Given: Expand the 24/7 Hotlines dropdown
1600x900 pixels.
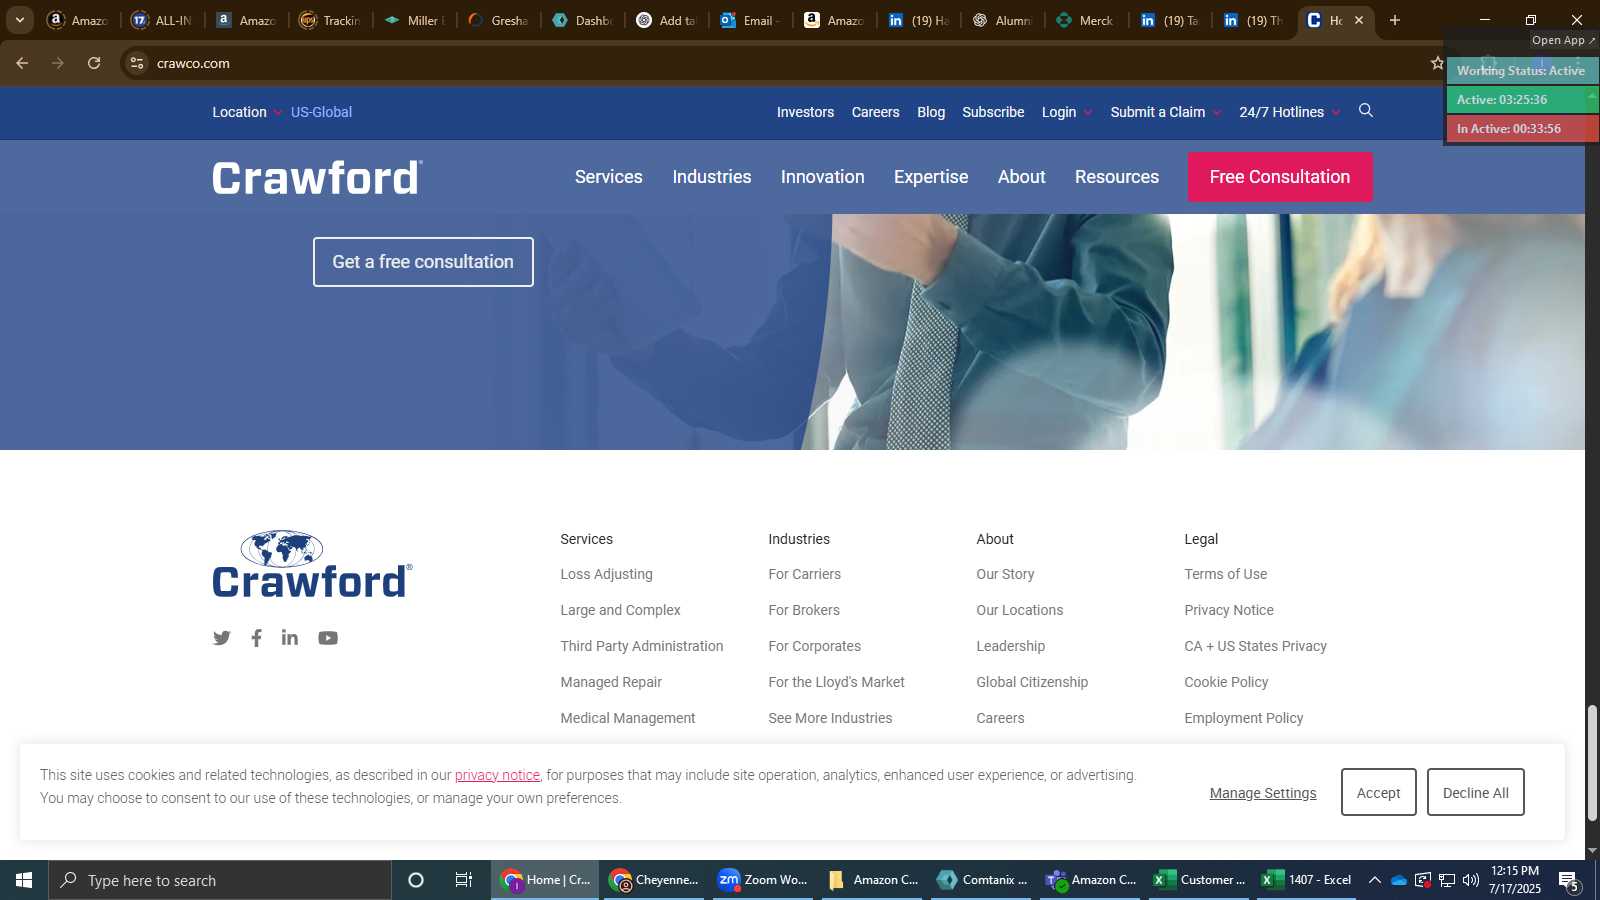Looking at the screenshot, I should click(x=1289, y=112).
